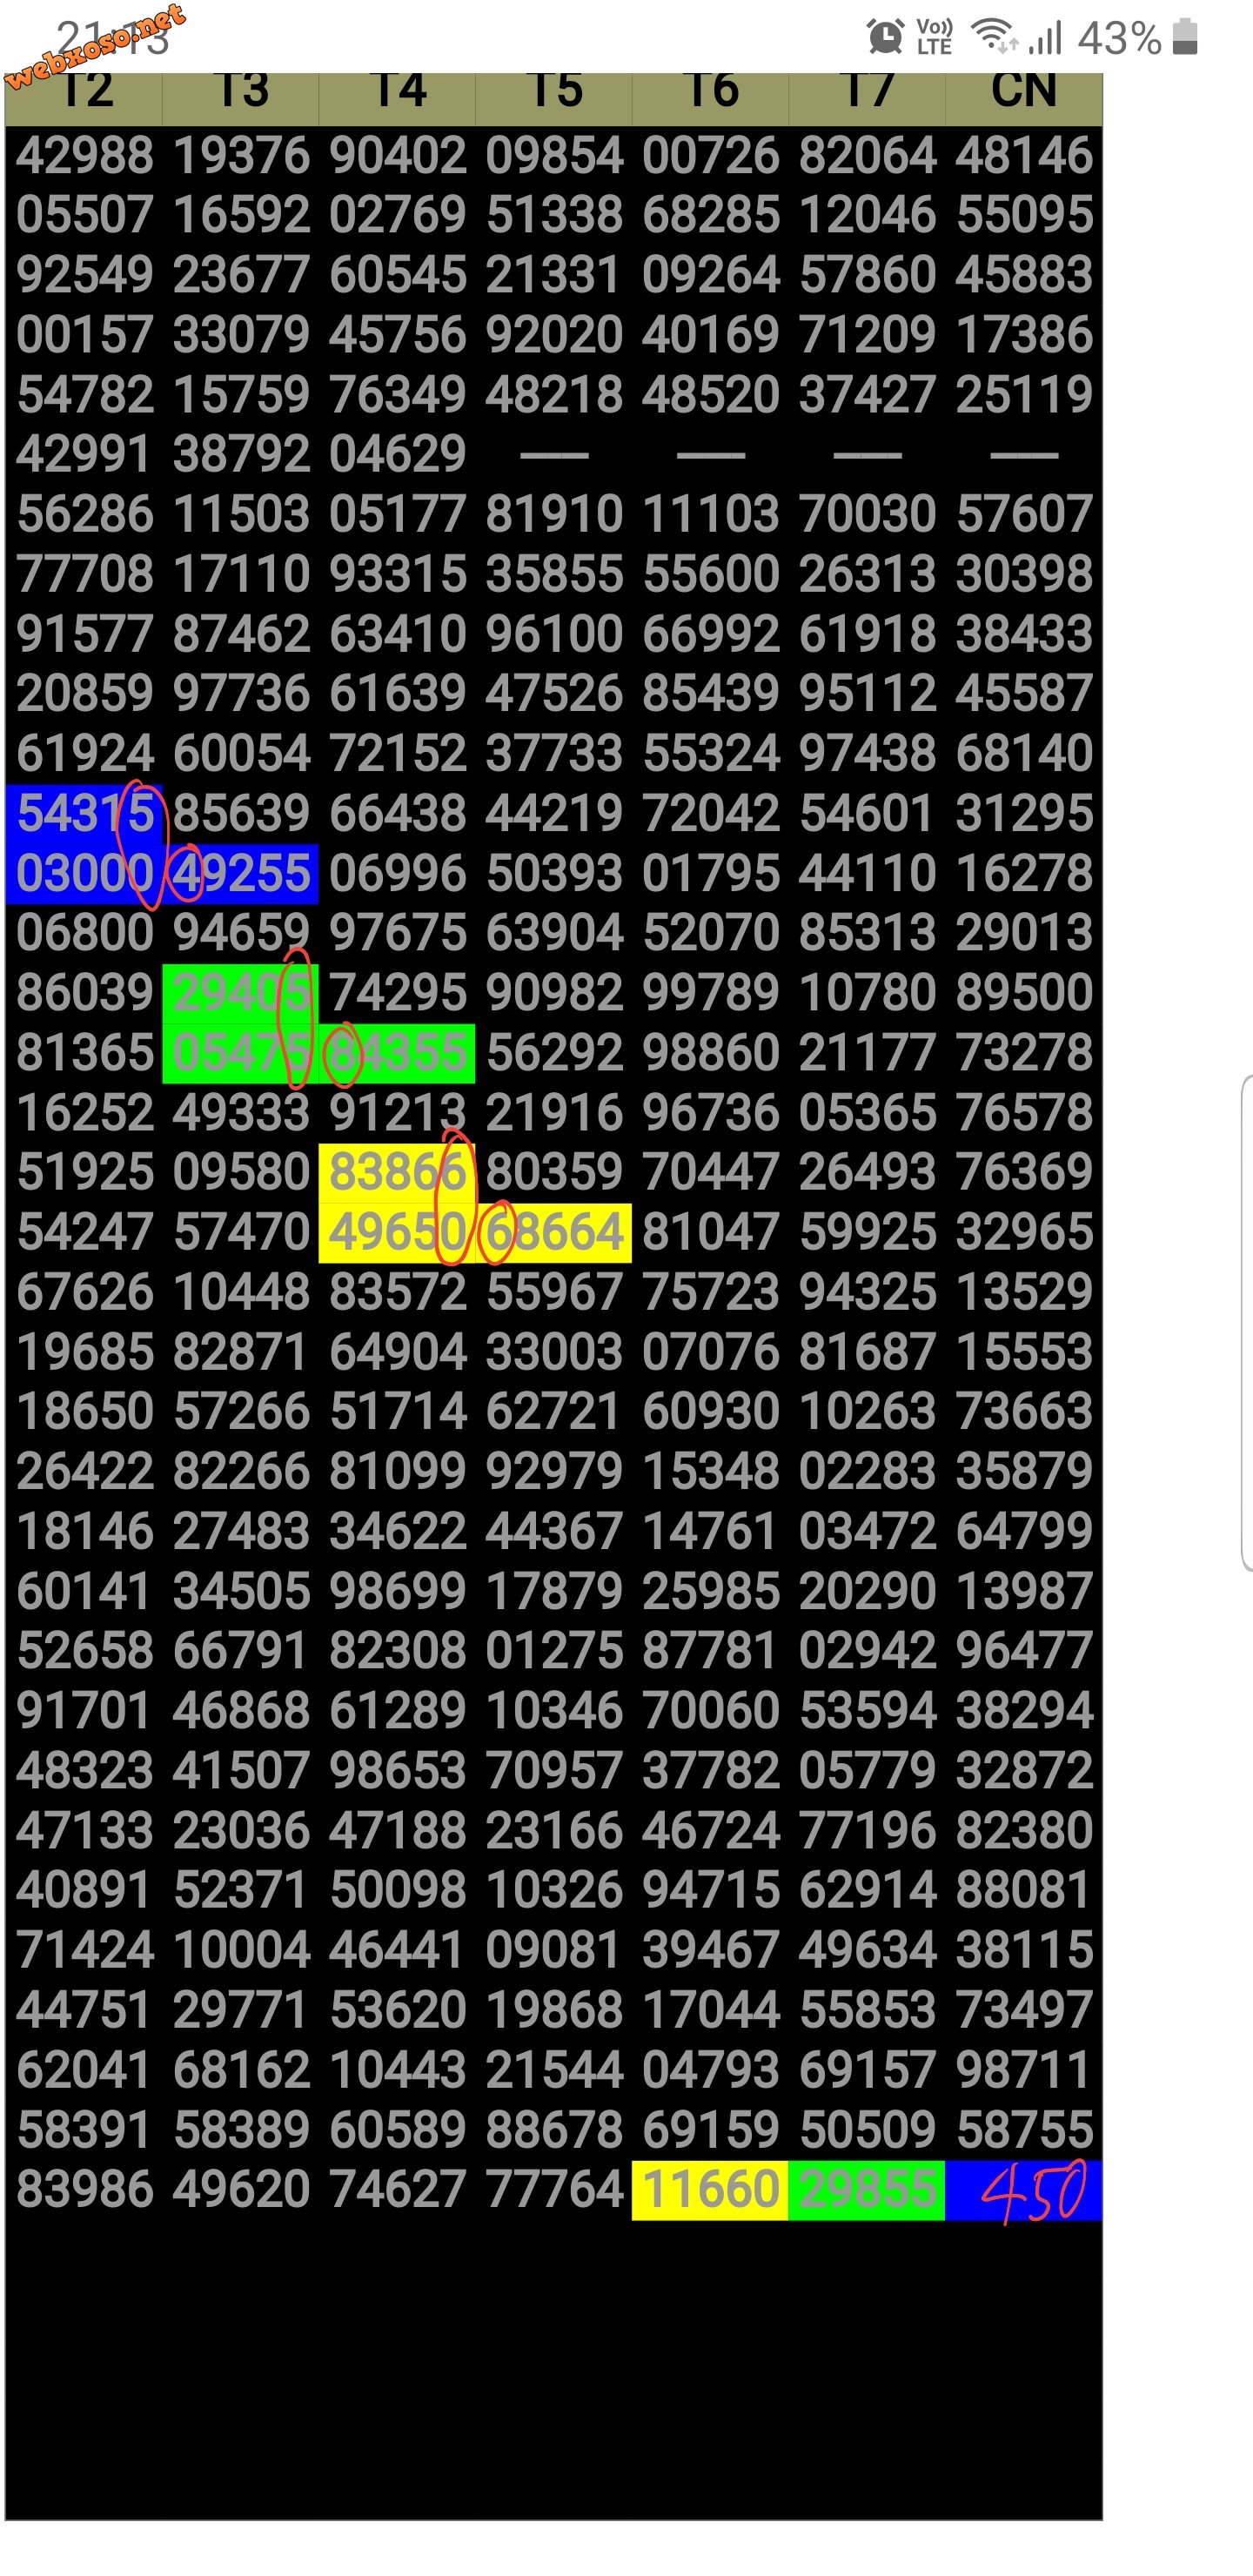Viewport: 1253px width, 2576px height.
Task: Click the number 25119
Action: pos(1024,395)
